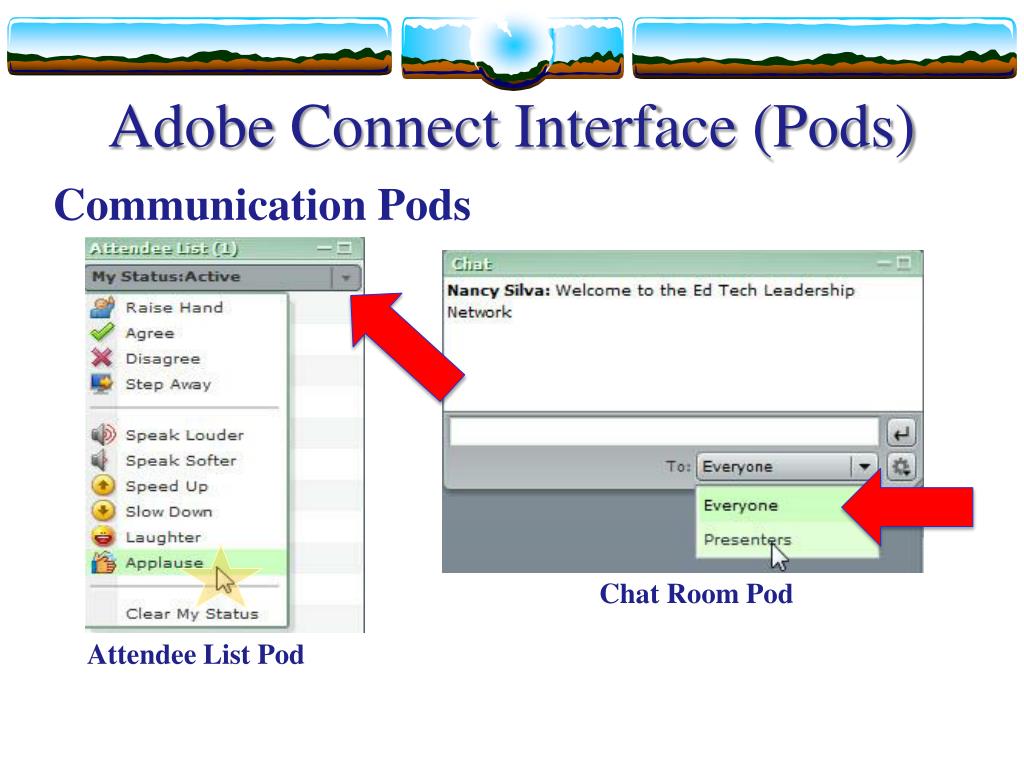
Task: Click the Applause clapping hands icon
Action: pos(103,562)
